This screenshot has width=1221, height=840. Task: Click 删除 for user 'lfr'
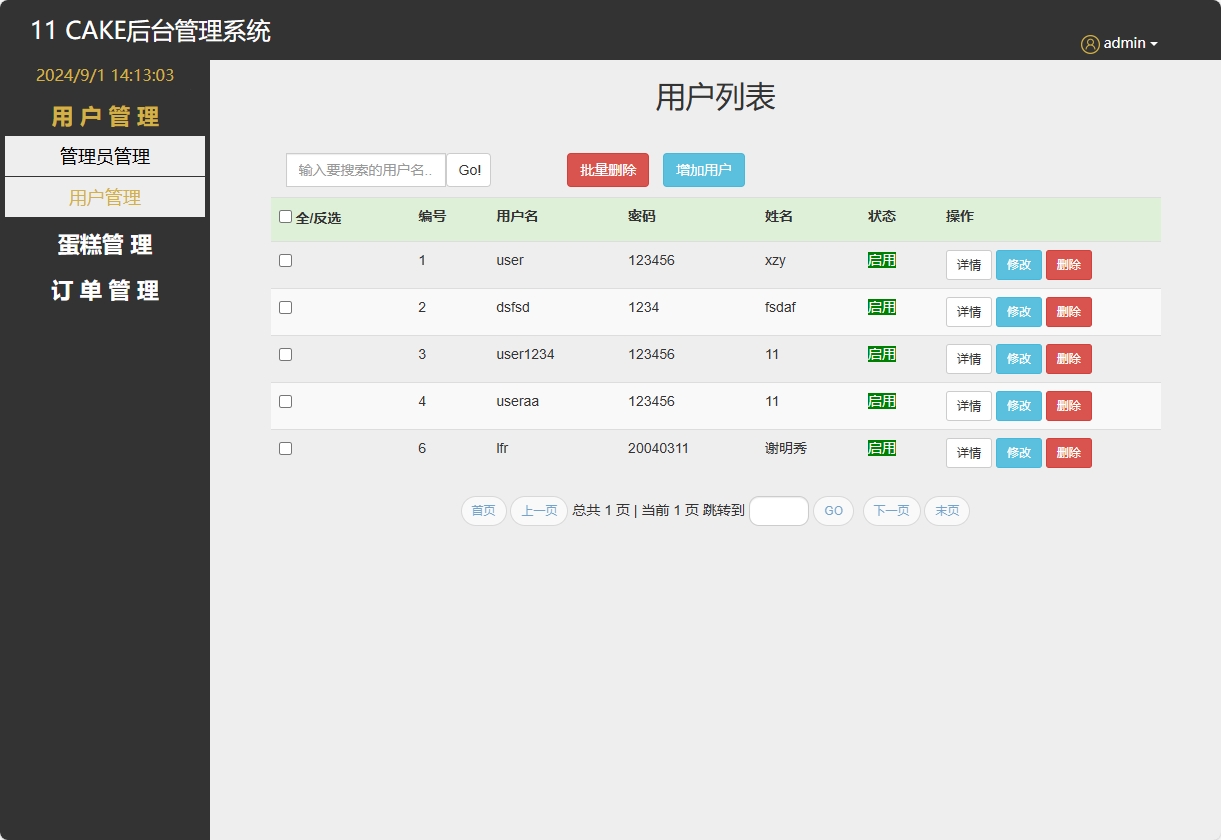[1068, 452]
